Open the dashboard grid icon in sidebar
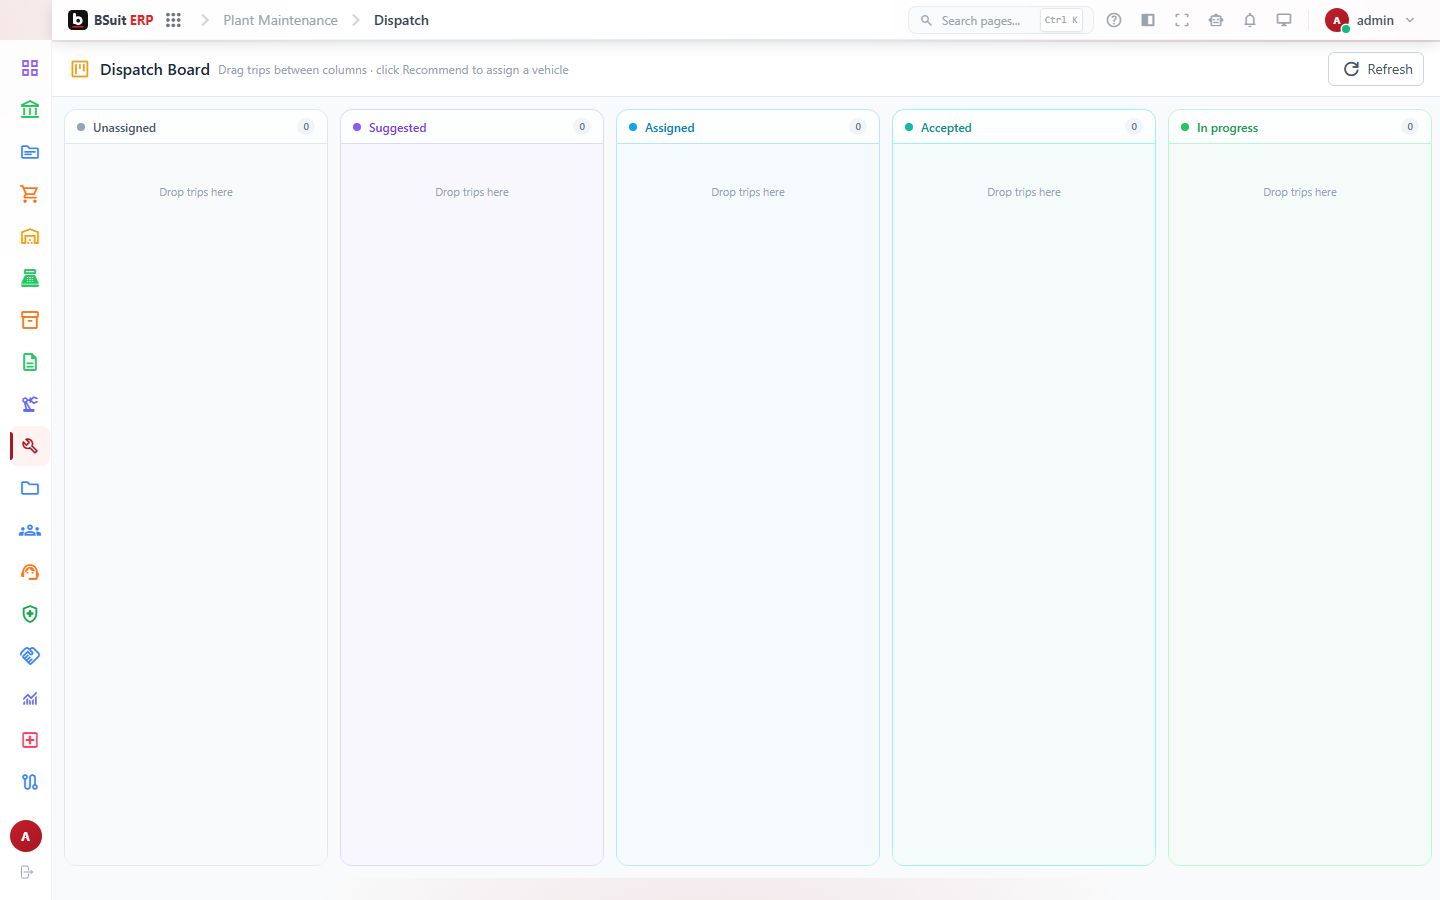The width and height of the screenshot is (1440, 900). coord(30,68)
